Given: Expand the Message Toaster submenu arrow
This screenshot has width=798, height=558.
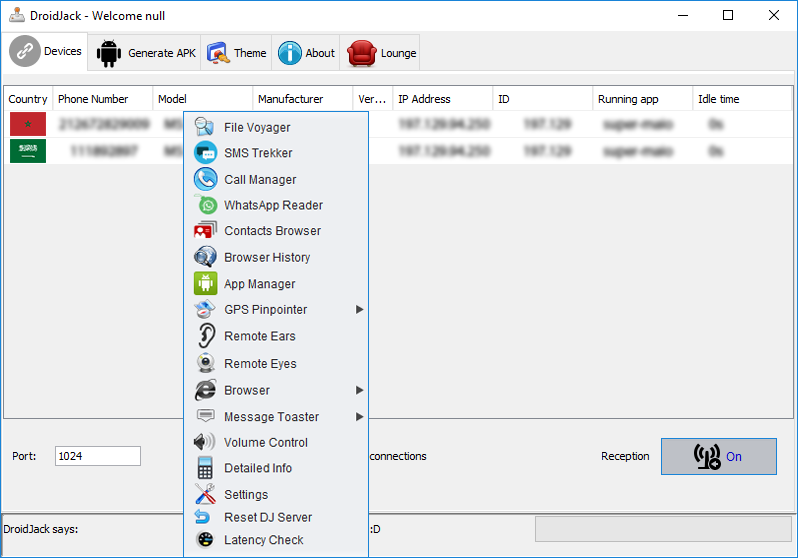Looking at the screenshot, I should (359, 417).
